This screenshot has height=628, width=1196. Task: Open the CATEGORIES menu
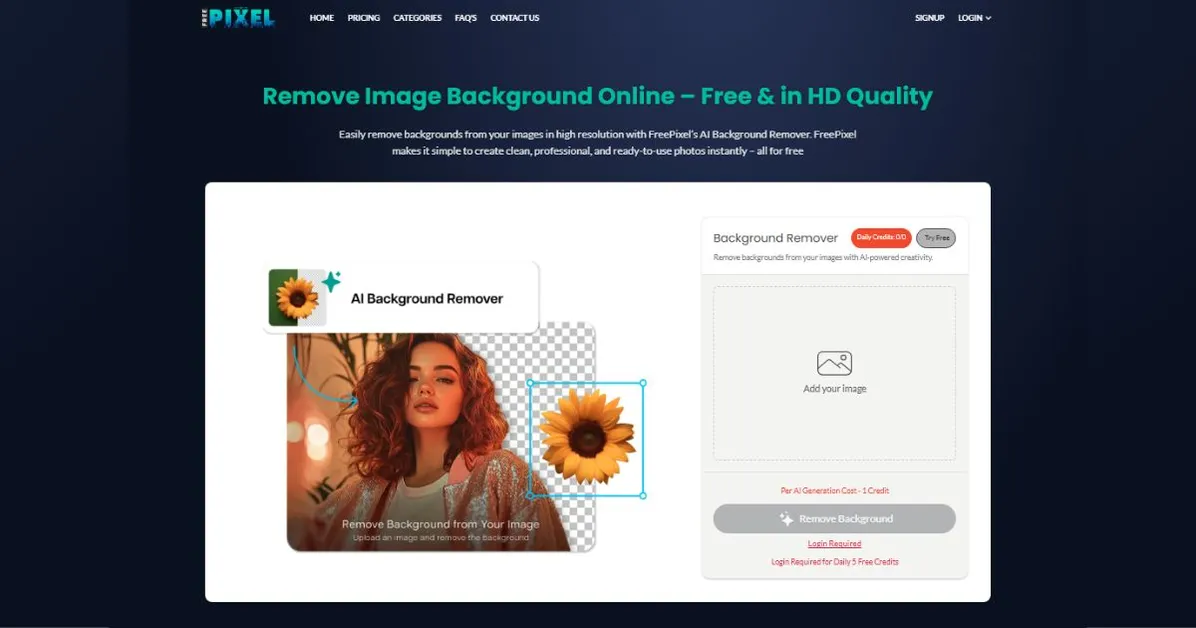tap(417, 18)
